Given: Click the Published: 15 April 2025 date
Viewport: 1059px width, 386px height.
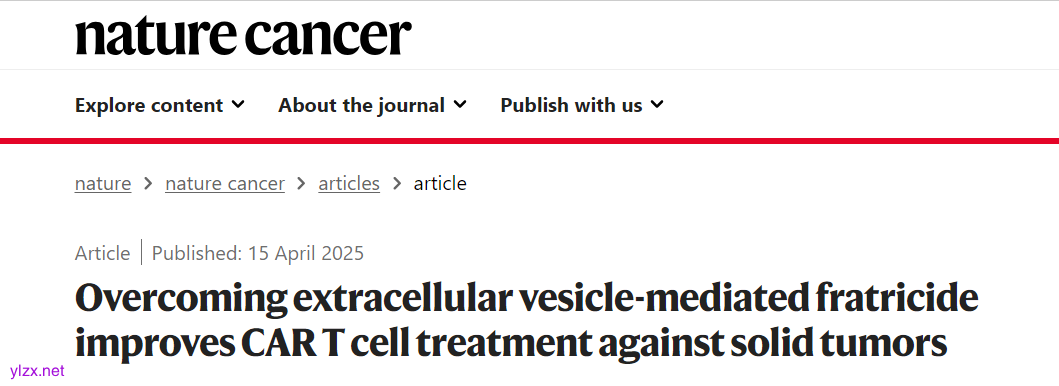Looking at the screenshot, I should (258, 253).
